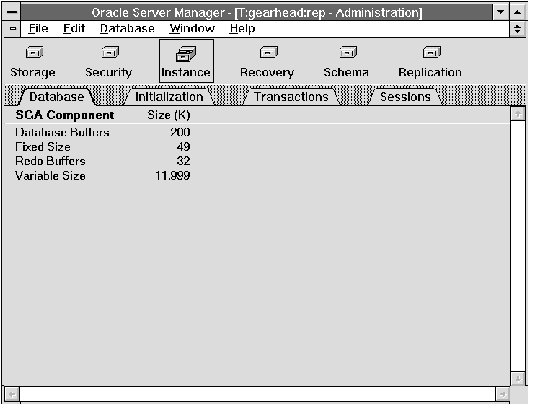Select the Variable Size row
The width and height of the screenshot is (536, 407).
103,176
